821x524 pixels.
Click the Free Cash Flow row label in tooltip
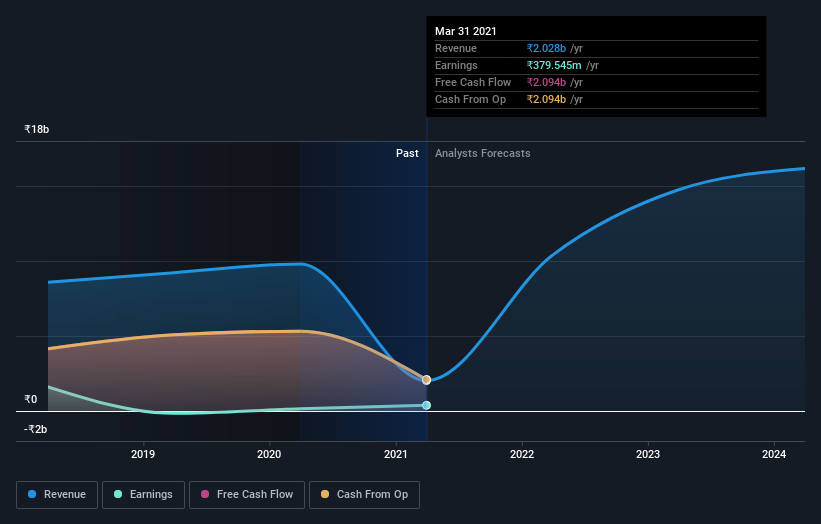click(x=473, y=82)
